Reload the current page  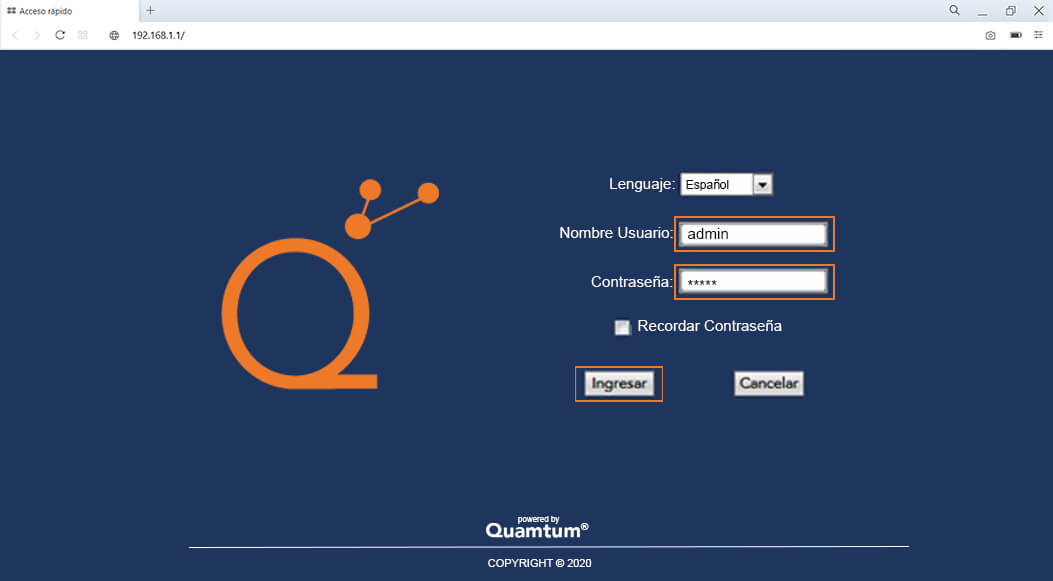click(59, 35)
